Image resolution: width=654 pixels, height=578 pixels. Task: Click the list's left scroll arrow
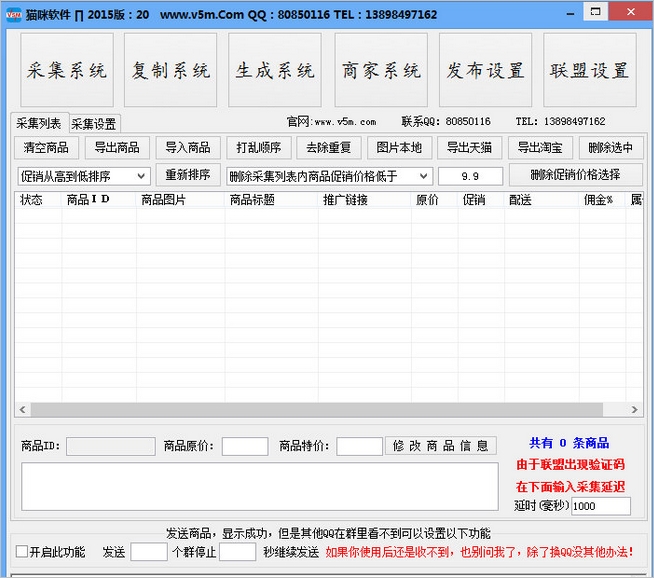[x=23, y=410]
